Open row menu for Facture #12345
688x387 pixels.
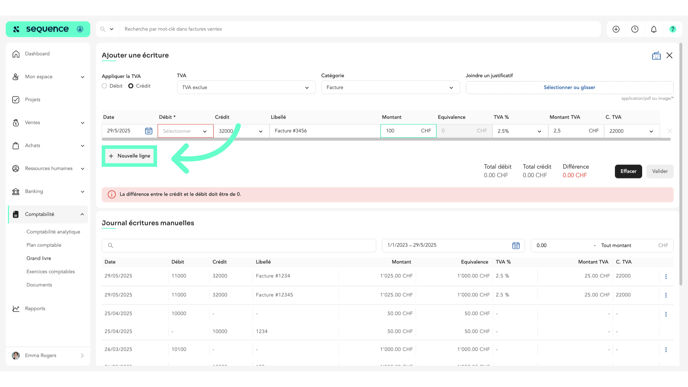tap(666, 295)
